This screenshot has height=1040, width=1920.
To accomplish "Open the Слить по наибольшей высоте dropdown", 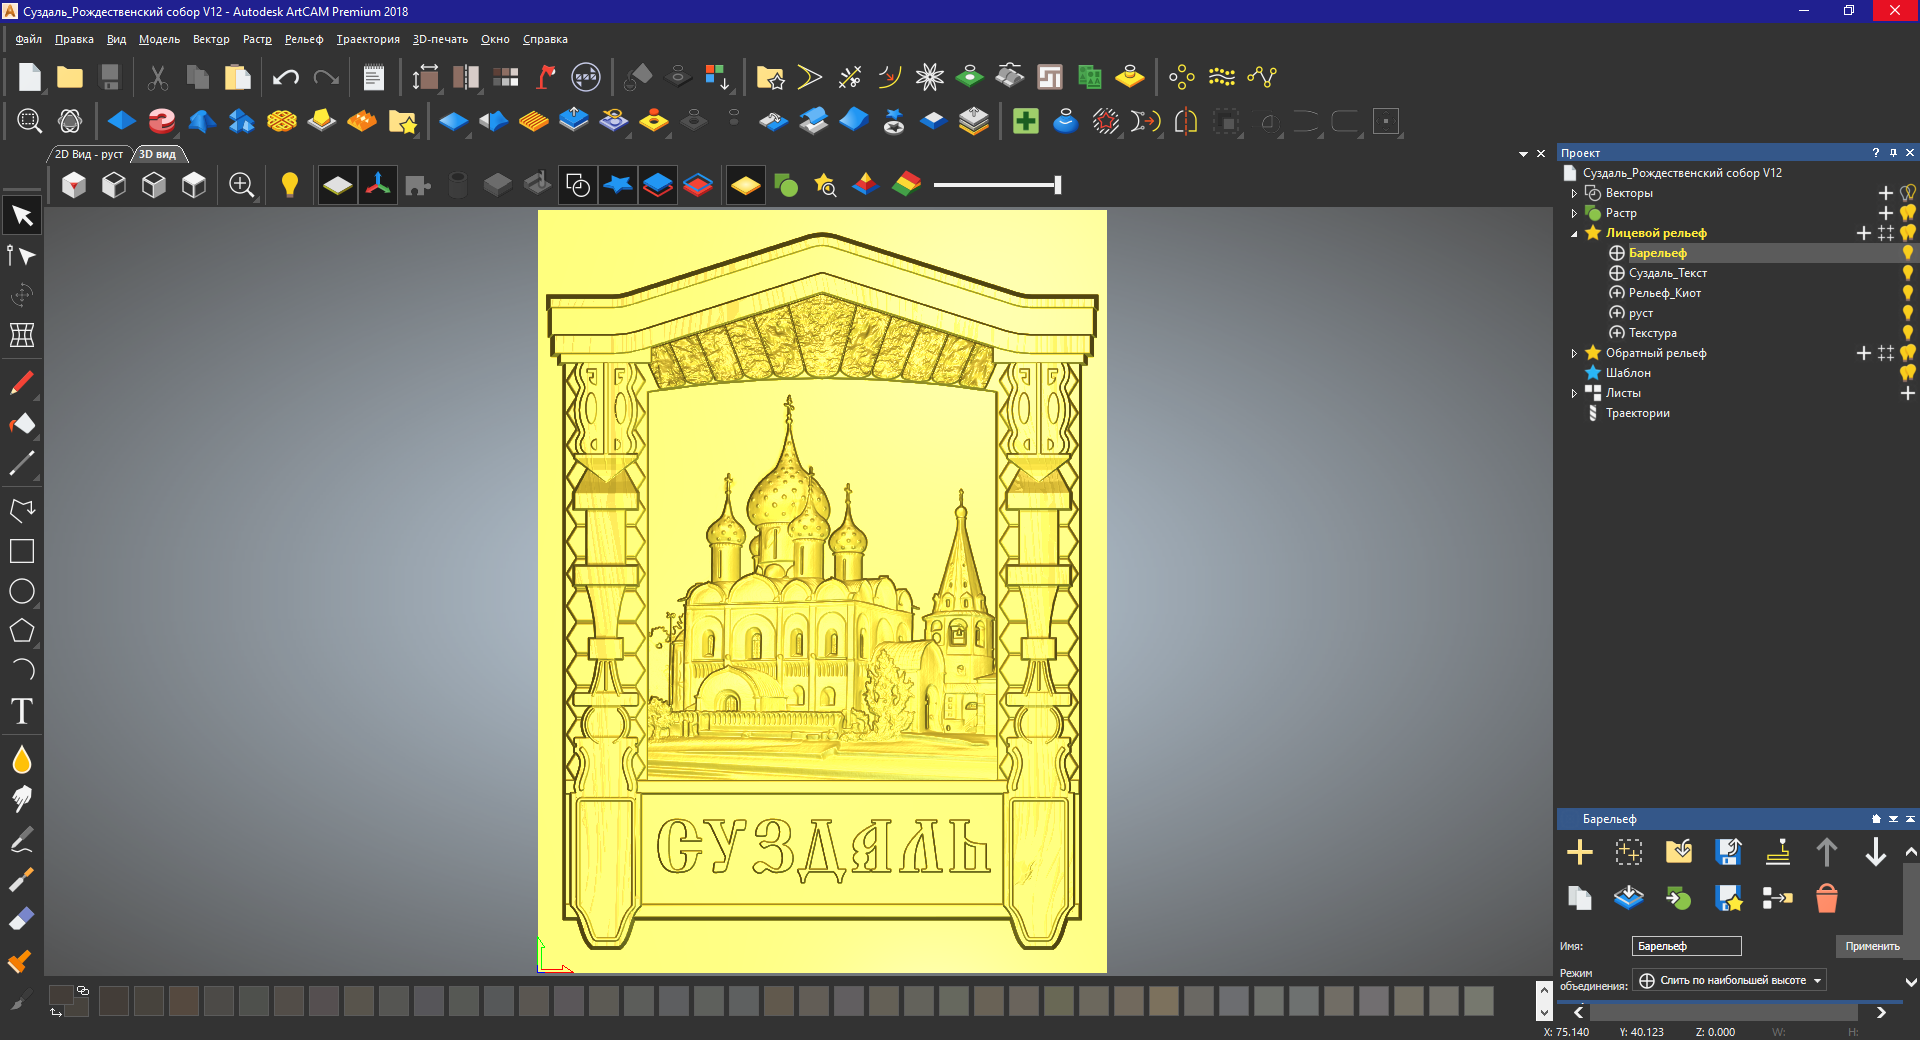I will click(1729, 980).
